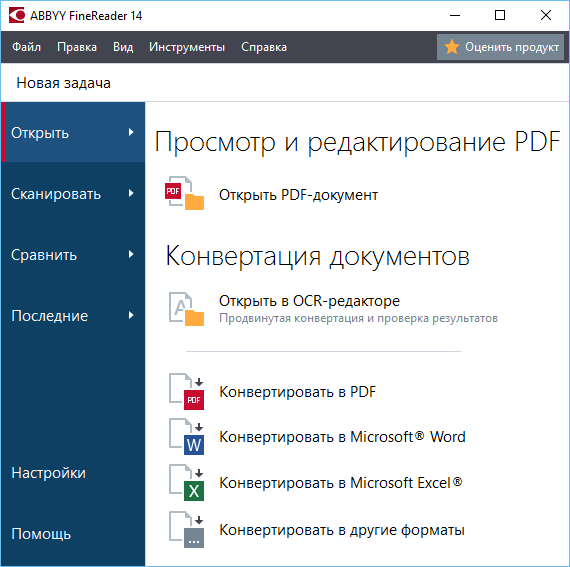570x567 pixels.
Task: Open the Файл menu
Action: pyautogui.click(x=26, y=47)
